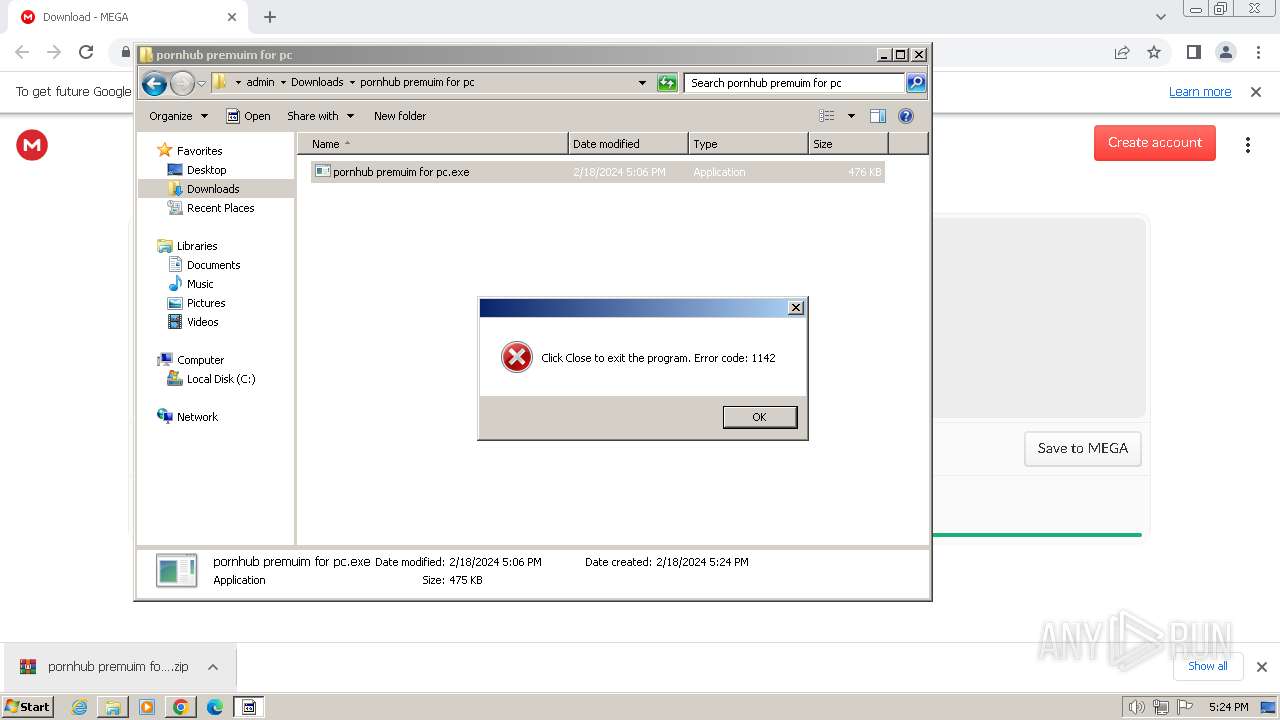The image size is (1280, 720).
Task: Go back in Explorer window
Action: tap(154, 83)
